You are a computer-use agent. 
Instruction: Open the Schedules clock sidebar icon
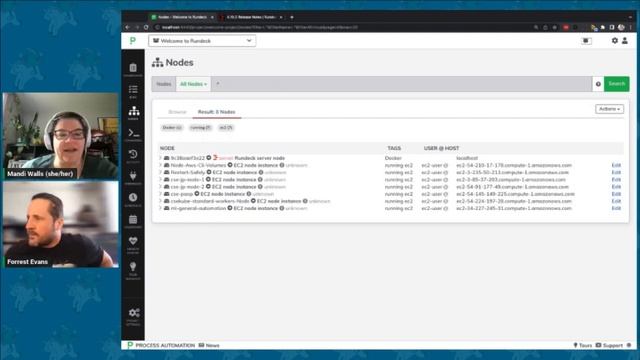tap(133, 199)
